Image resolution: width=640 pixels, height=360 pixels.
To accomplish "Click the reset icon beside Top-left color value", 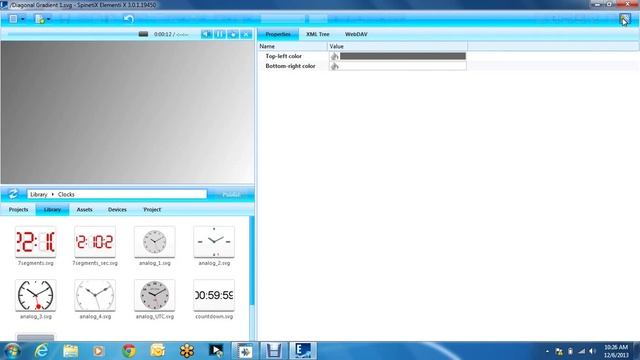I will coord(335,56).
